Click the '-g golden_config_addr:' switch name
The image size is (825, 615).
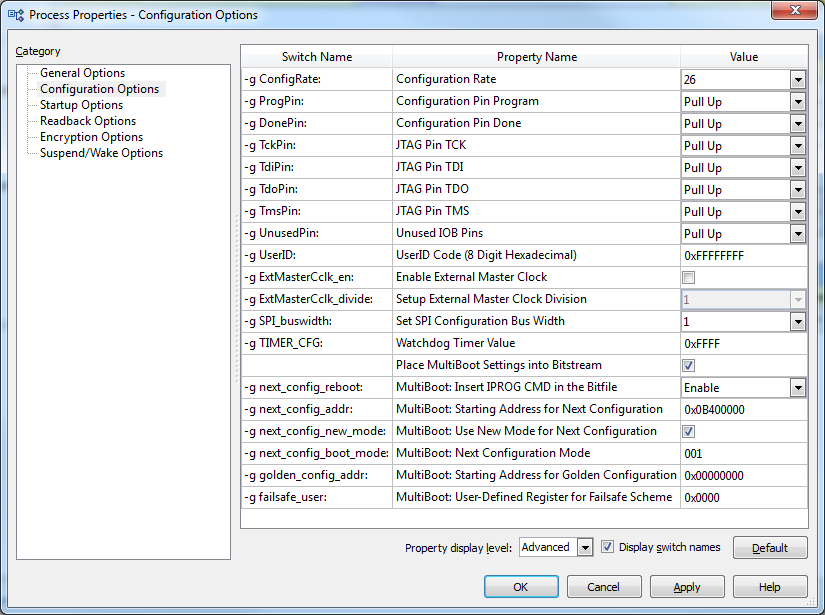(x=306, y=475)
